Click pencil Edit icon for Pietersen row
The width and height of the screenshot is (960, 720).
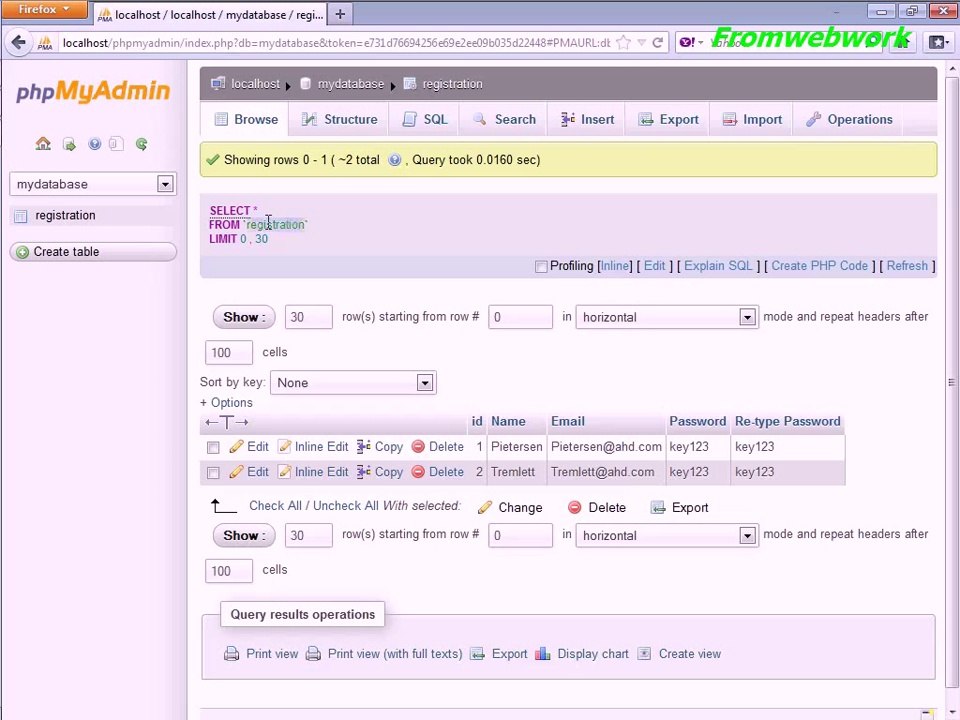pyautogui.click(x=236, y=447)
